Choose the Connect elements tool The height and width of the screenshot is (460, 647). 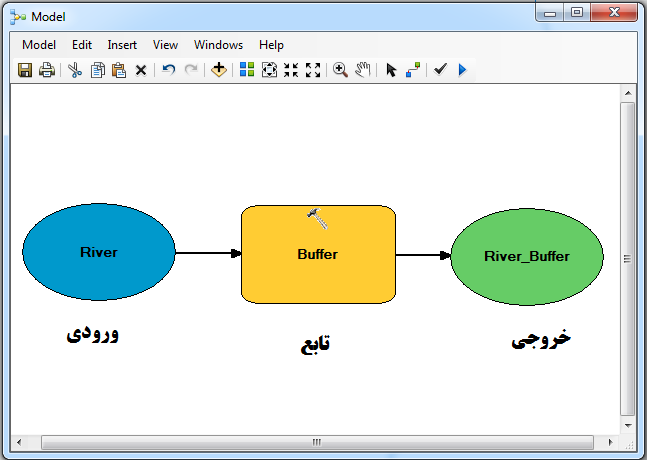[413, 70]
